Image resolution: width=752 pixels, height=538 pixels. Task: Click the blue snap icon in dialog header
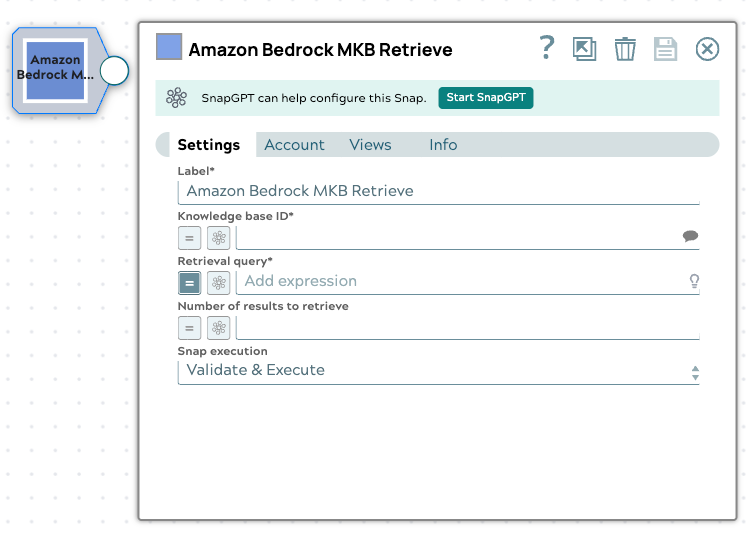[x=169, y=47]
